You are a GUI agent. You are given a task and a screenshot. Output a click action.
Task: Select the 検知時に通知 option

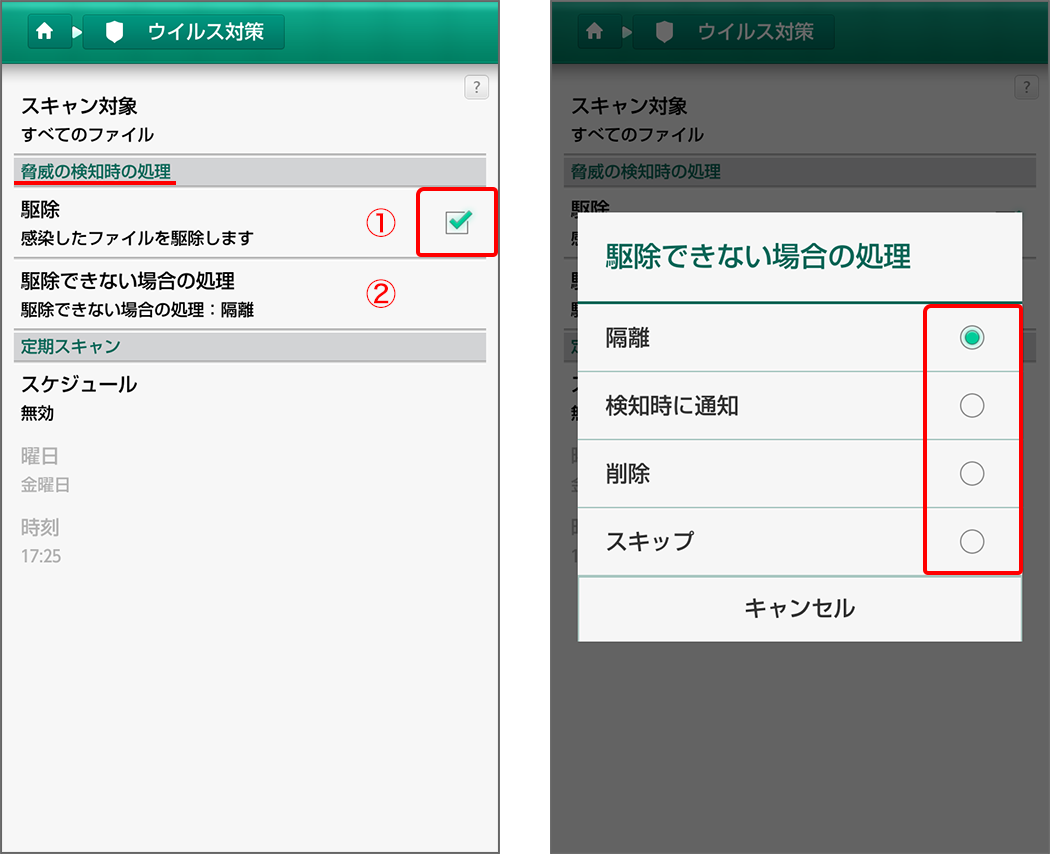click(x=971, y=405)
